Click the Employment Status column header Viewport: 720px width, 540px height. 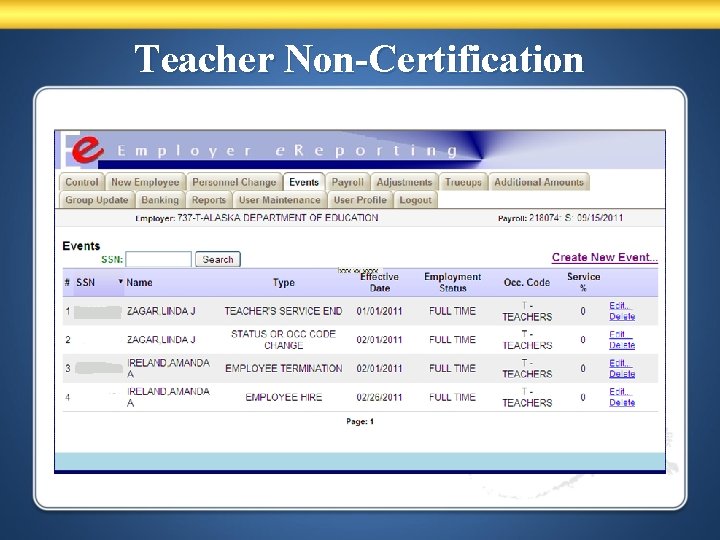click(x=452, y=282)
